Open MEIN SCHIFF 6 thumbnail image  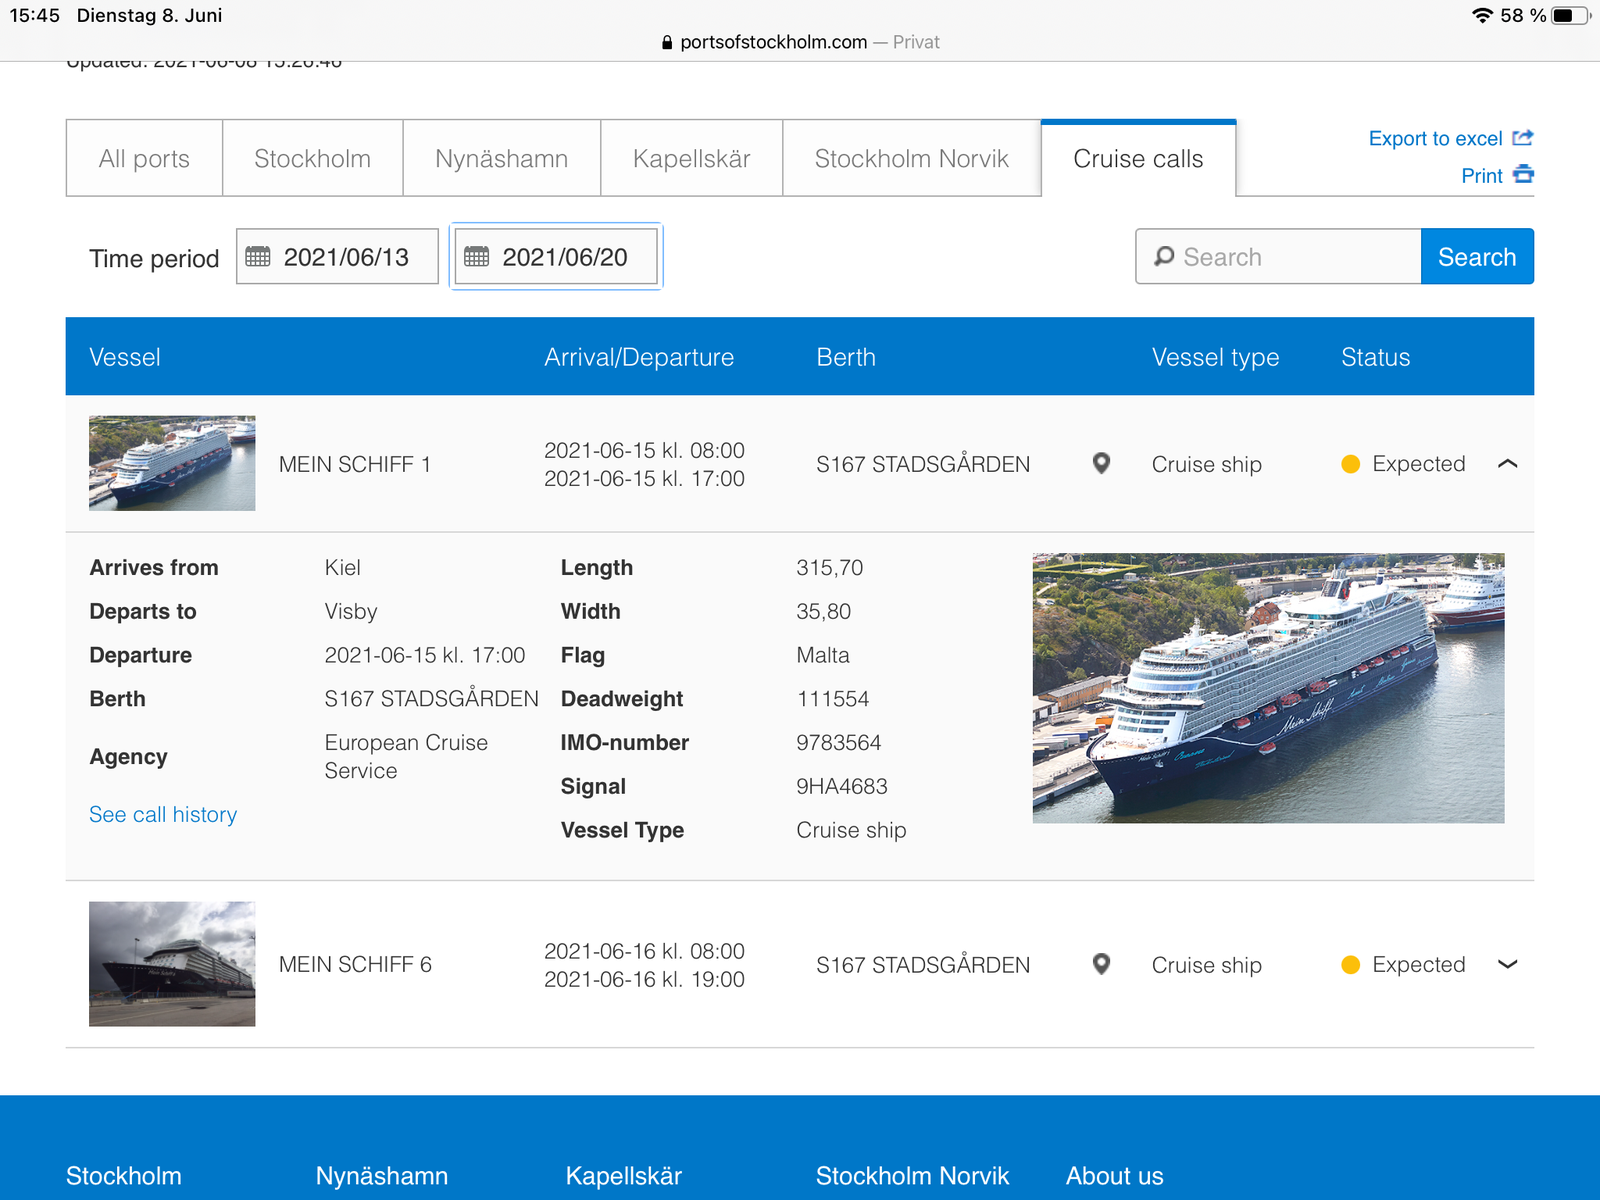click(172, 964)
